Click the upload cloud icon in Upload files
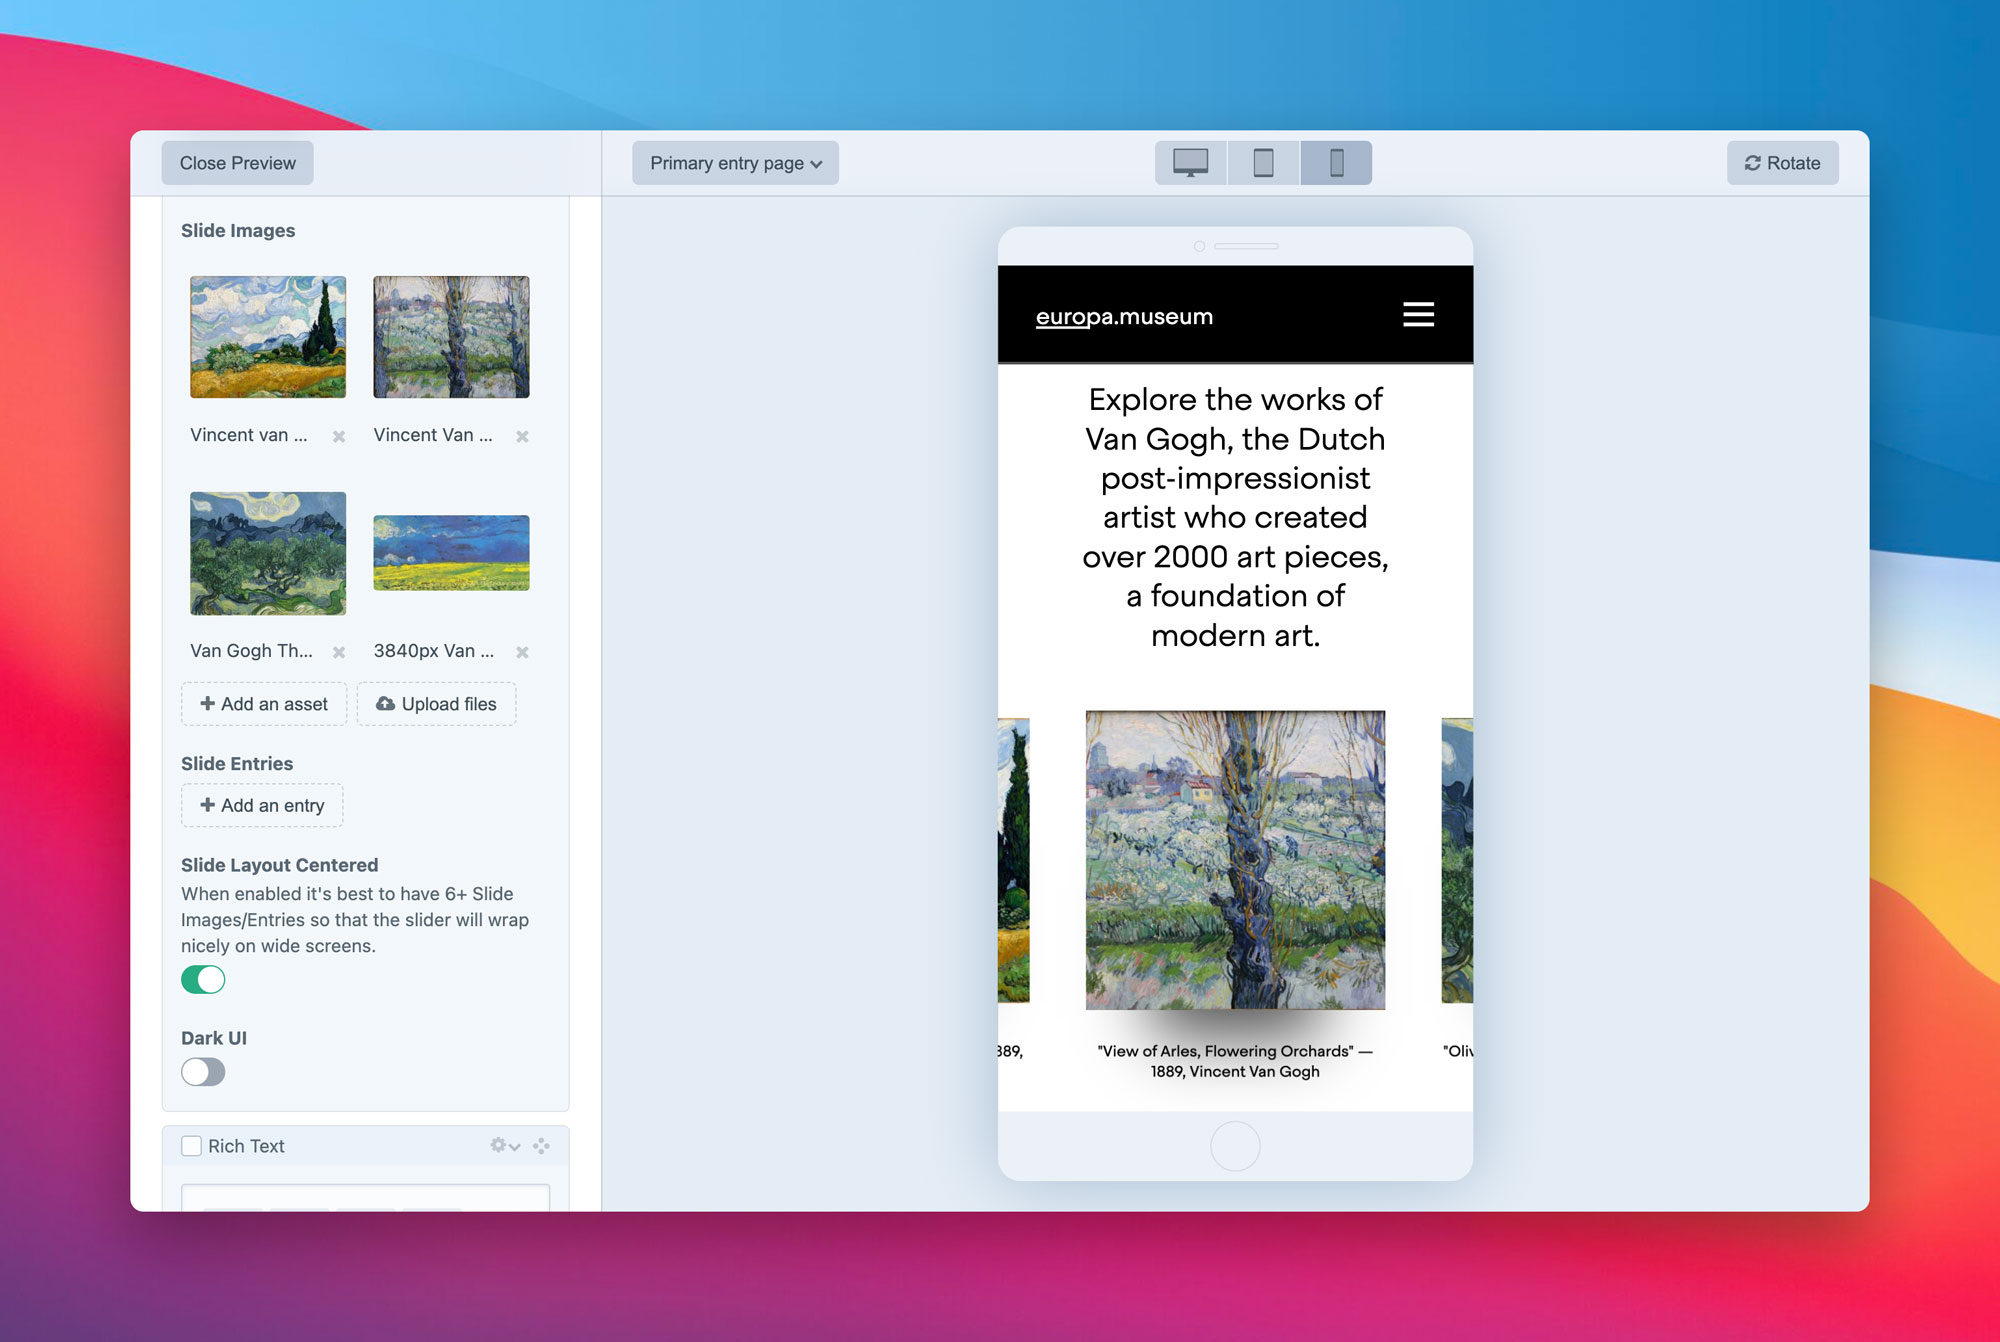 385,703
